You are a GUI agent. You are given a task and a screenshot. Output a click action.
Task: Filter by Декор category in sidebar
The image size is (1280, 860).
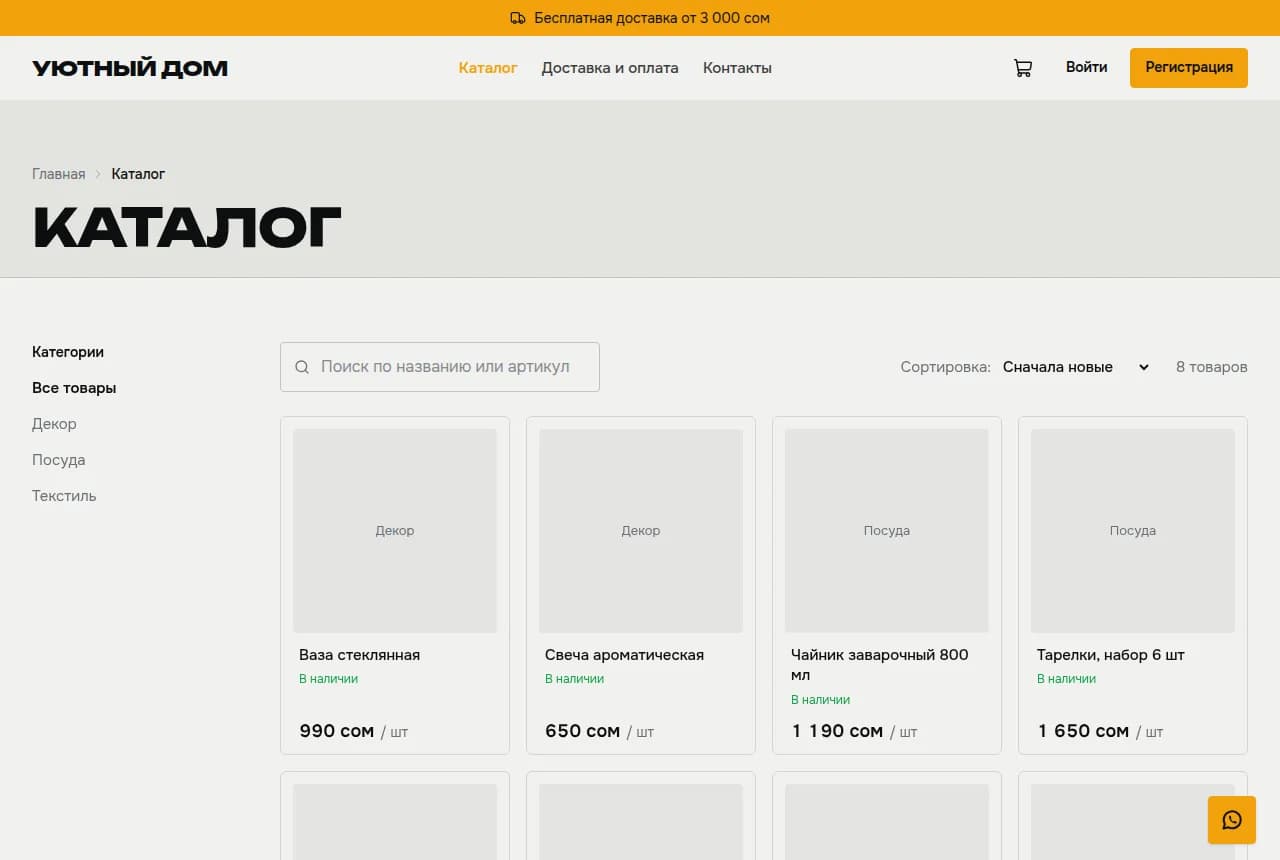tap(54, 424)
